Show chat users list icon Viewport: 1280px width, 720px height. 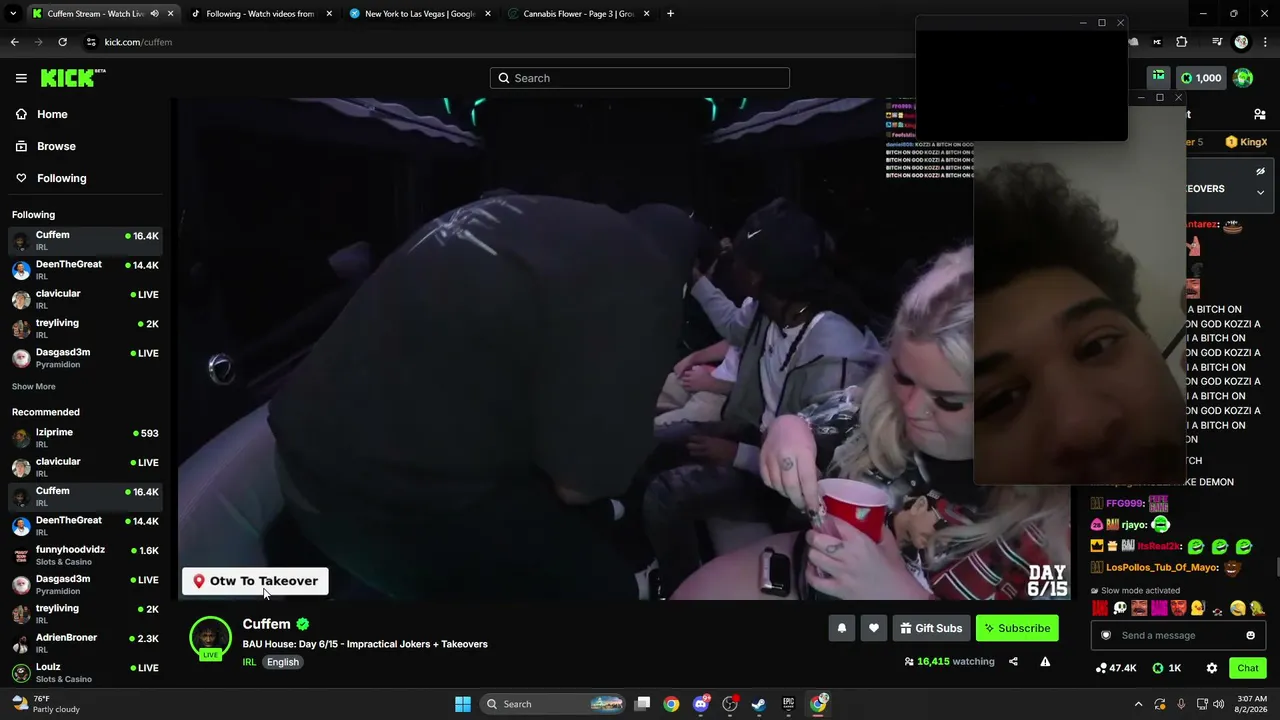coord(1260,114)
